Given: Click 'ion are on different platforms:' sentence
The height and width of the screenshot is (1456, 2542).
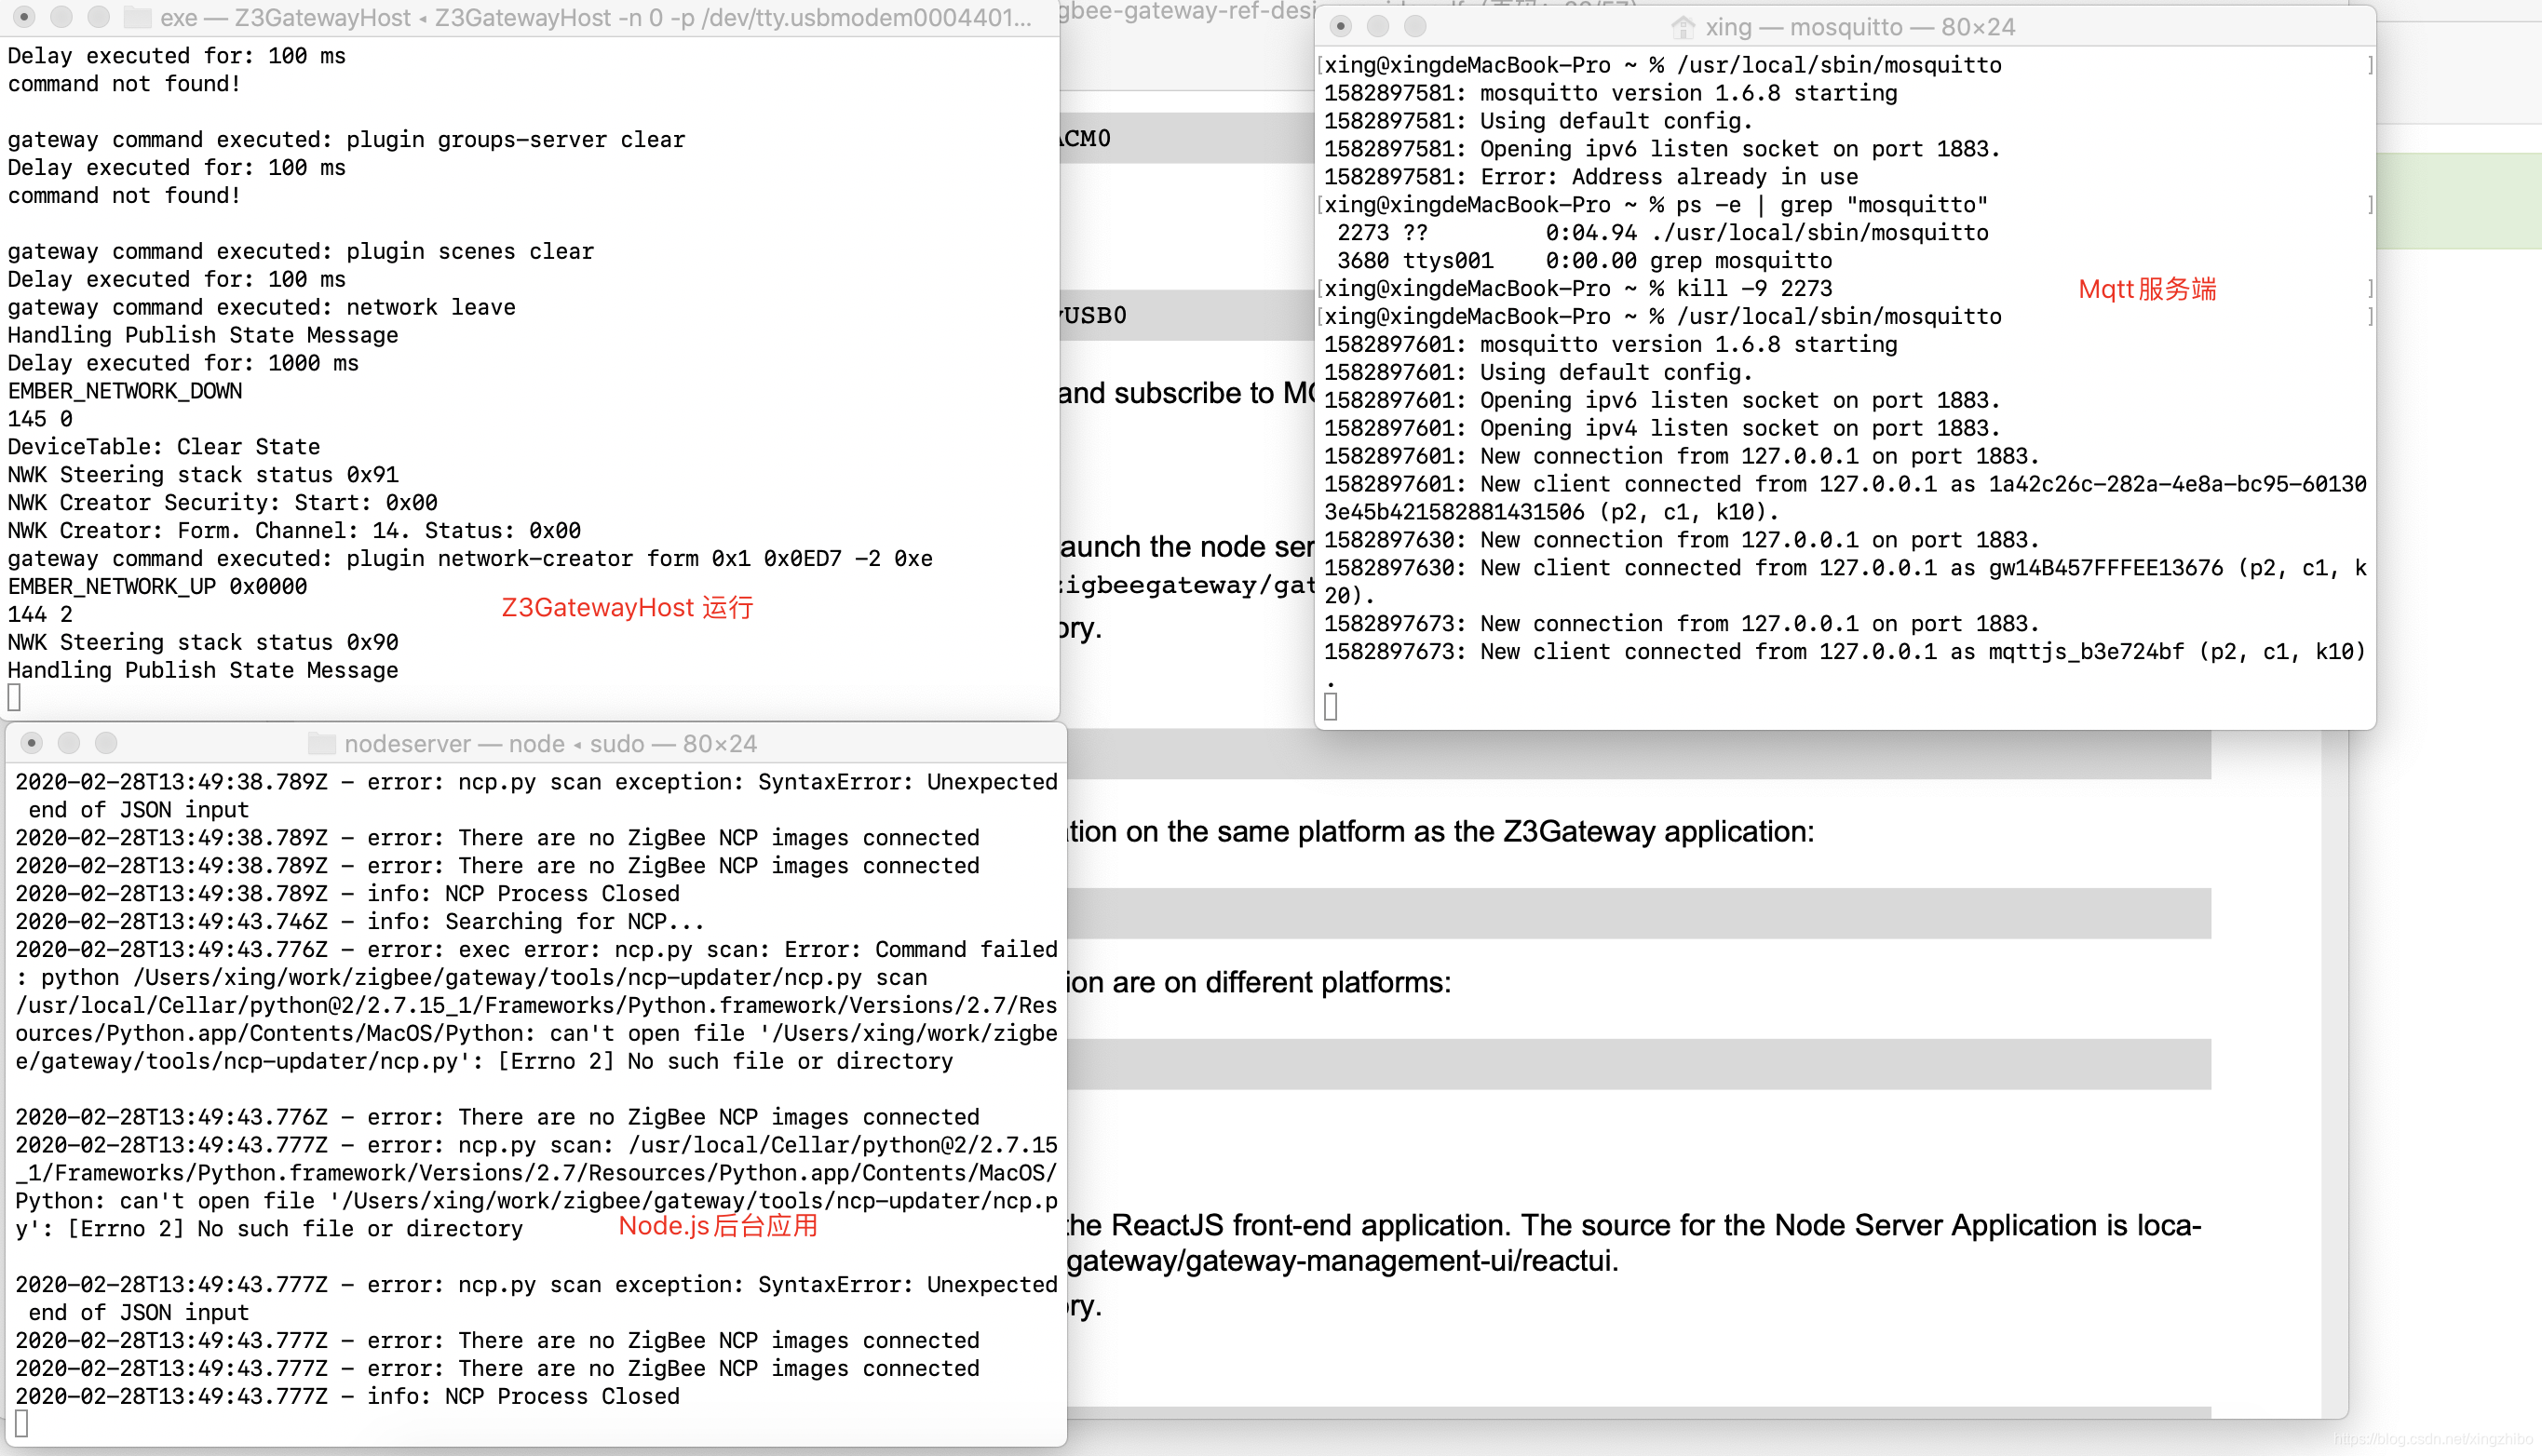Looking at the screenshot, I should pos(1259,983).
